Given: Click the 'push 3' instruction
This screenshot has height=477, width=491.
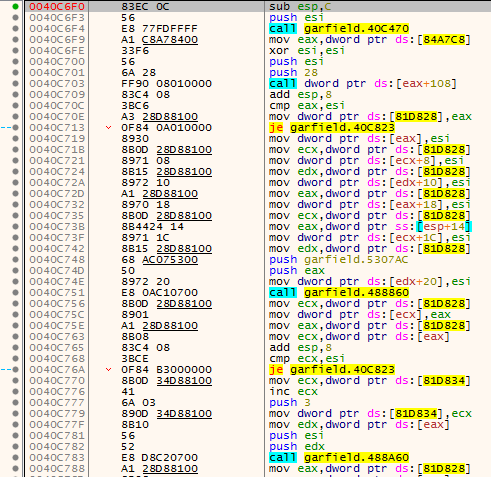Looking at the screenshot, I should point(290,403).
